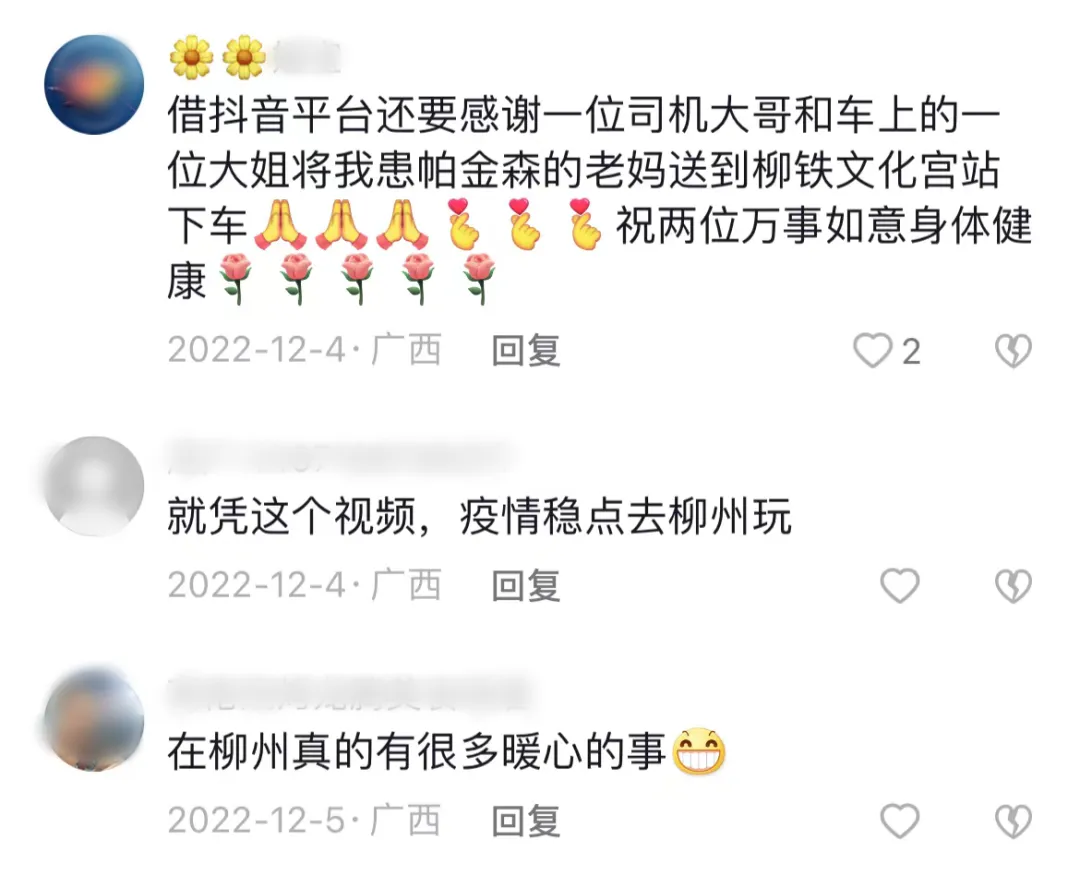The image size is (1080, 876).
Task: Dislike the 暖心的事 comment dated 2022-12-5
Action: (x=1013, y=821)
